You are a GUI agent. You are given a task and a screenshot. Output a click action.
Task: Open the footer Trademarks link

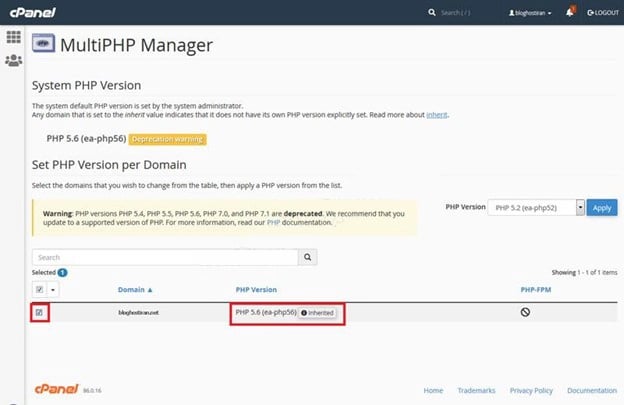tap(476, 391)
